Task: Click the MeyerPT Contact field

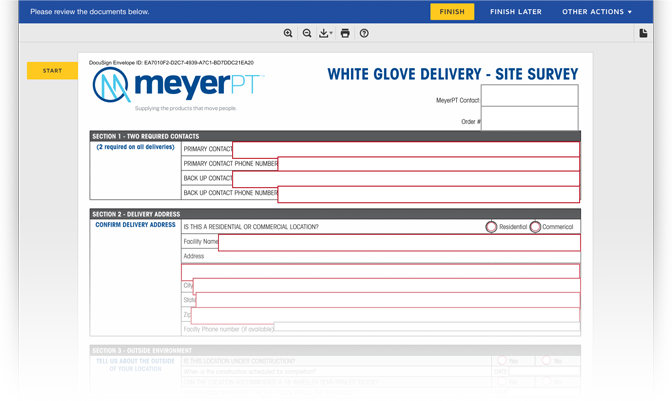Action: [x=529, y=95]
